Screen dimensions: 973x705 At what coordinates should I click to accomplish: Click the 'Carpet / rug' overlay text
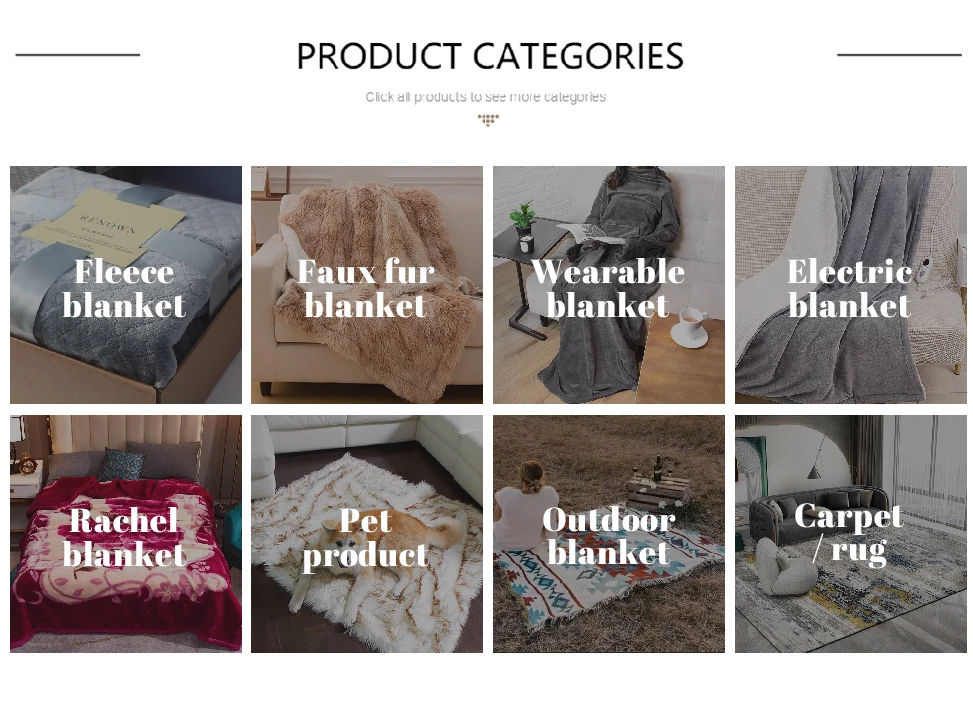(848, 533)
